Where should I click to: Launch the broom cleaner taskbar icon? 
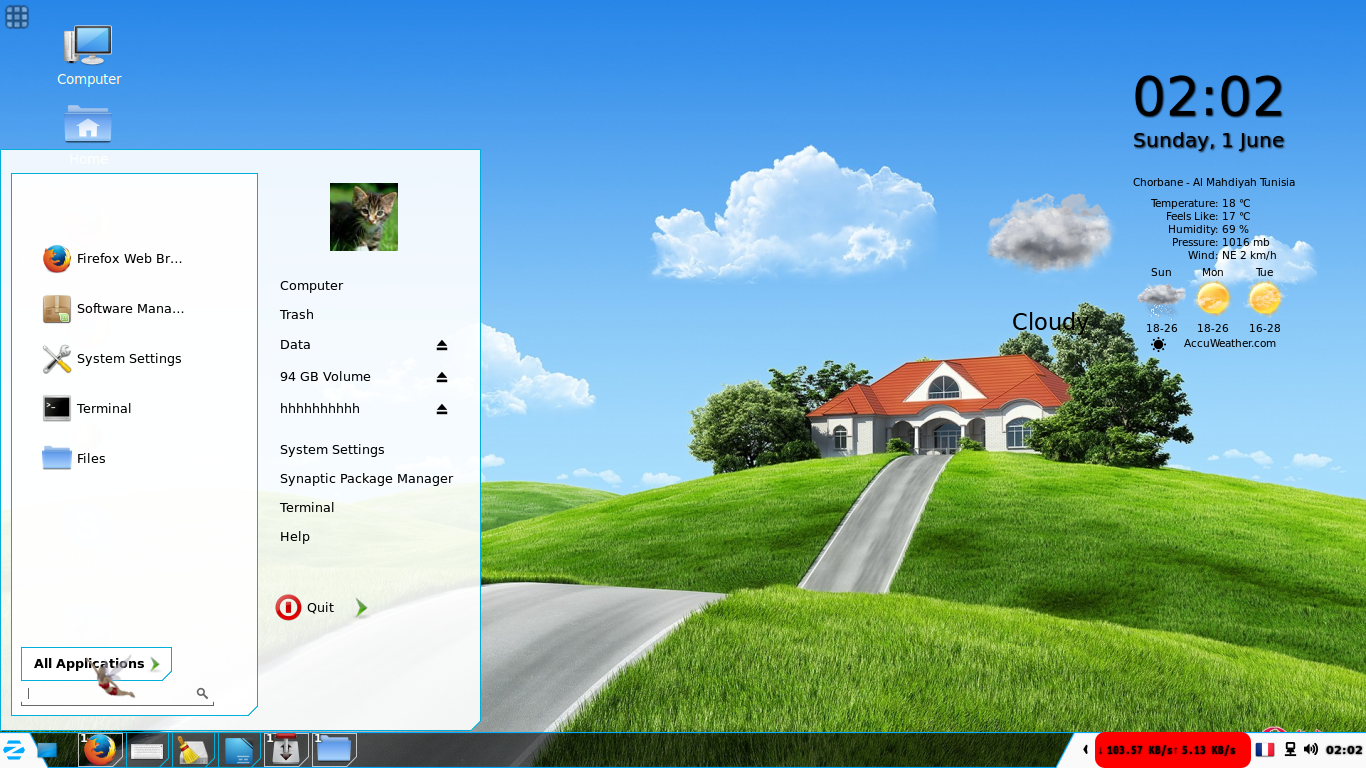[192, 749]
